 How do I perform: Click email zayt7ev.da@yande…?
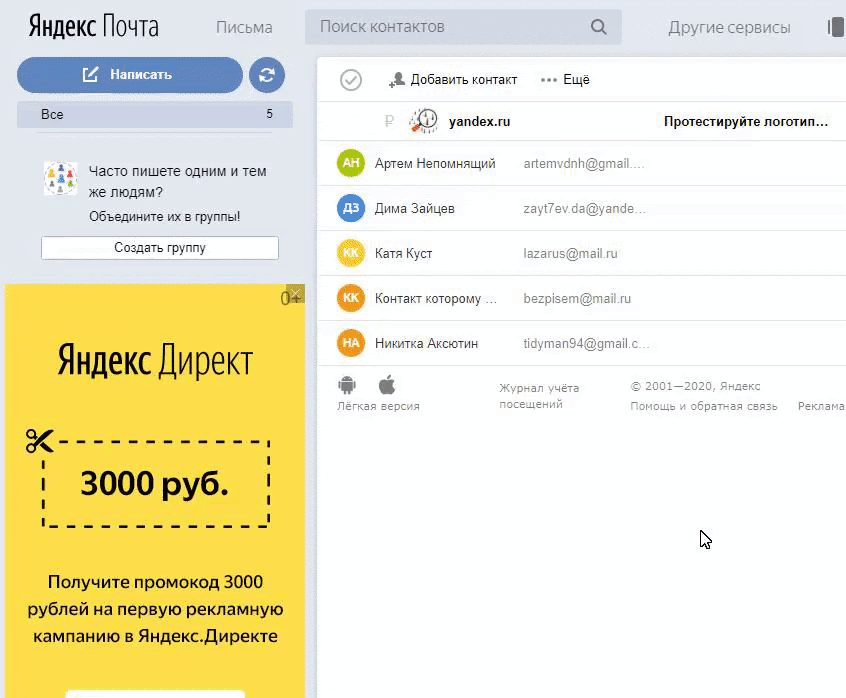584,208
